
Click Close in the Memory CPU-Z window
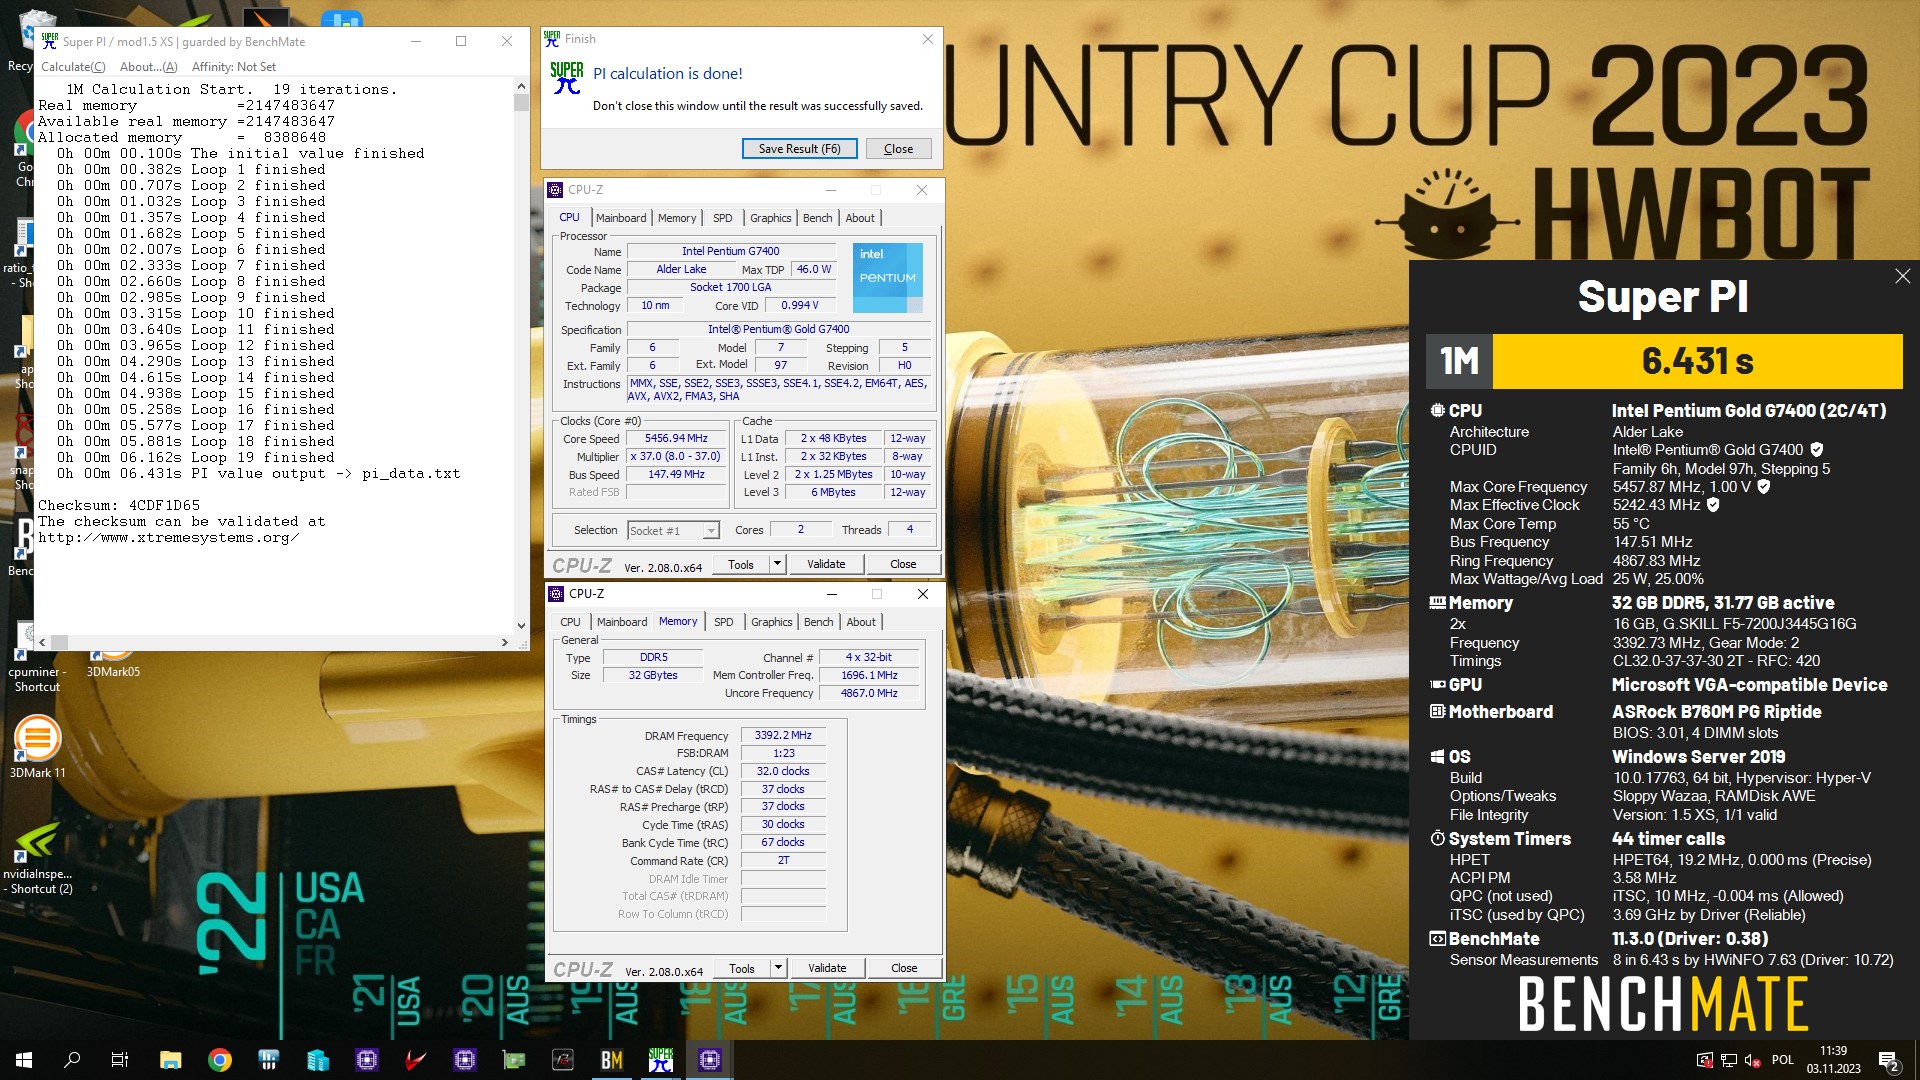[x=904, y=968]
